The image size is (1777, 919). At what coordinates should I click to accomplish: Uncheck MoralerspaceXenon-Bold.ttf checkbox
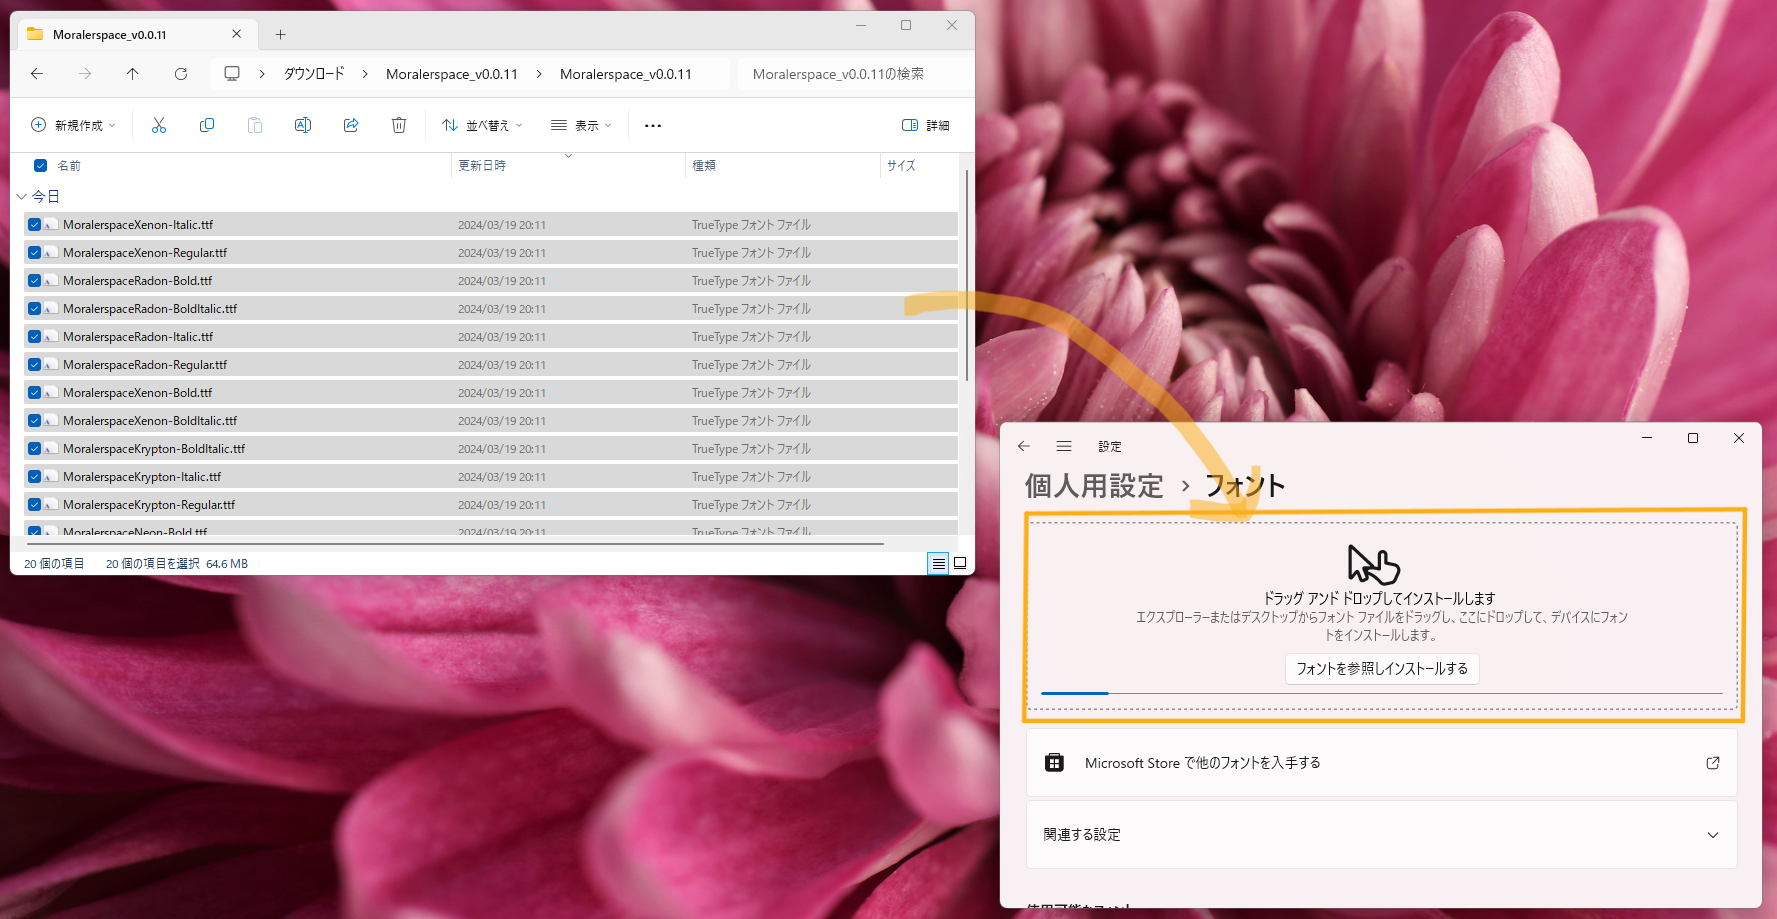34,393
